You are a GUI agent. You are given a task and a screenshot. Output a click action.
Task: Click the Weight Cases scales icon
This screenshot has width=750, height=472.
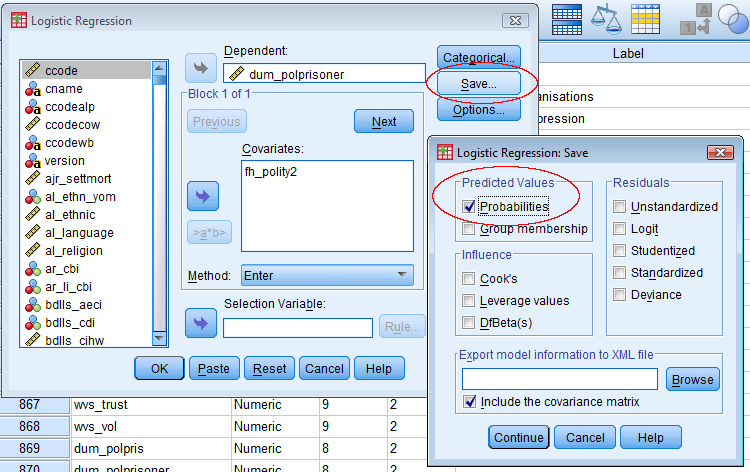[605, 19]
